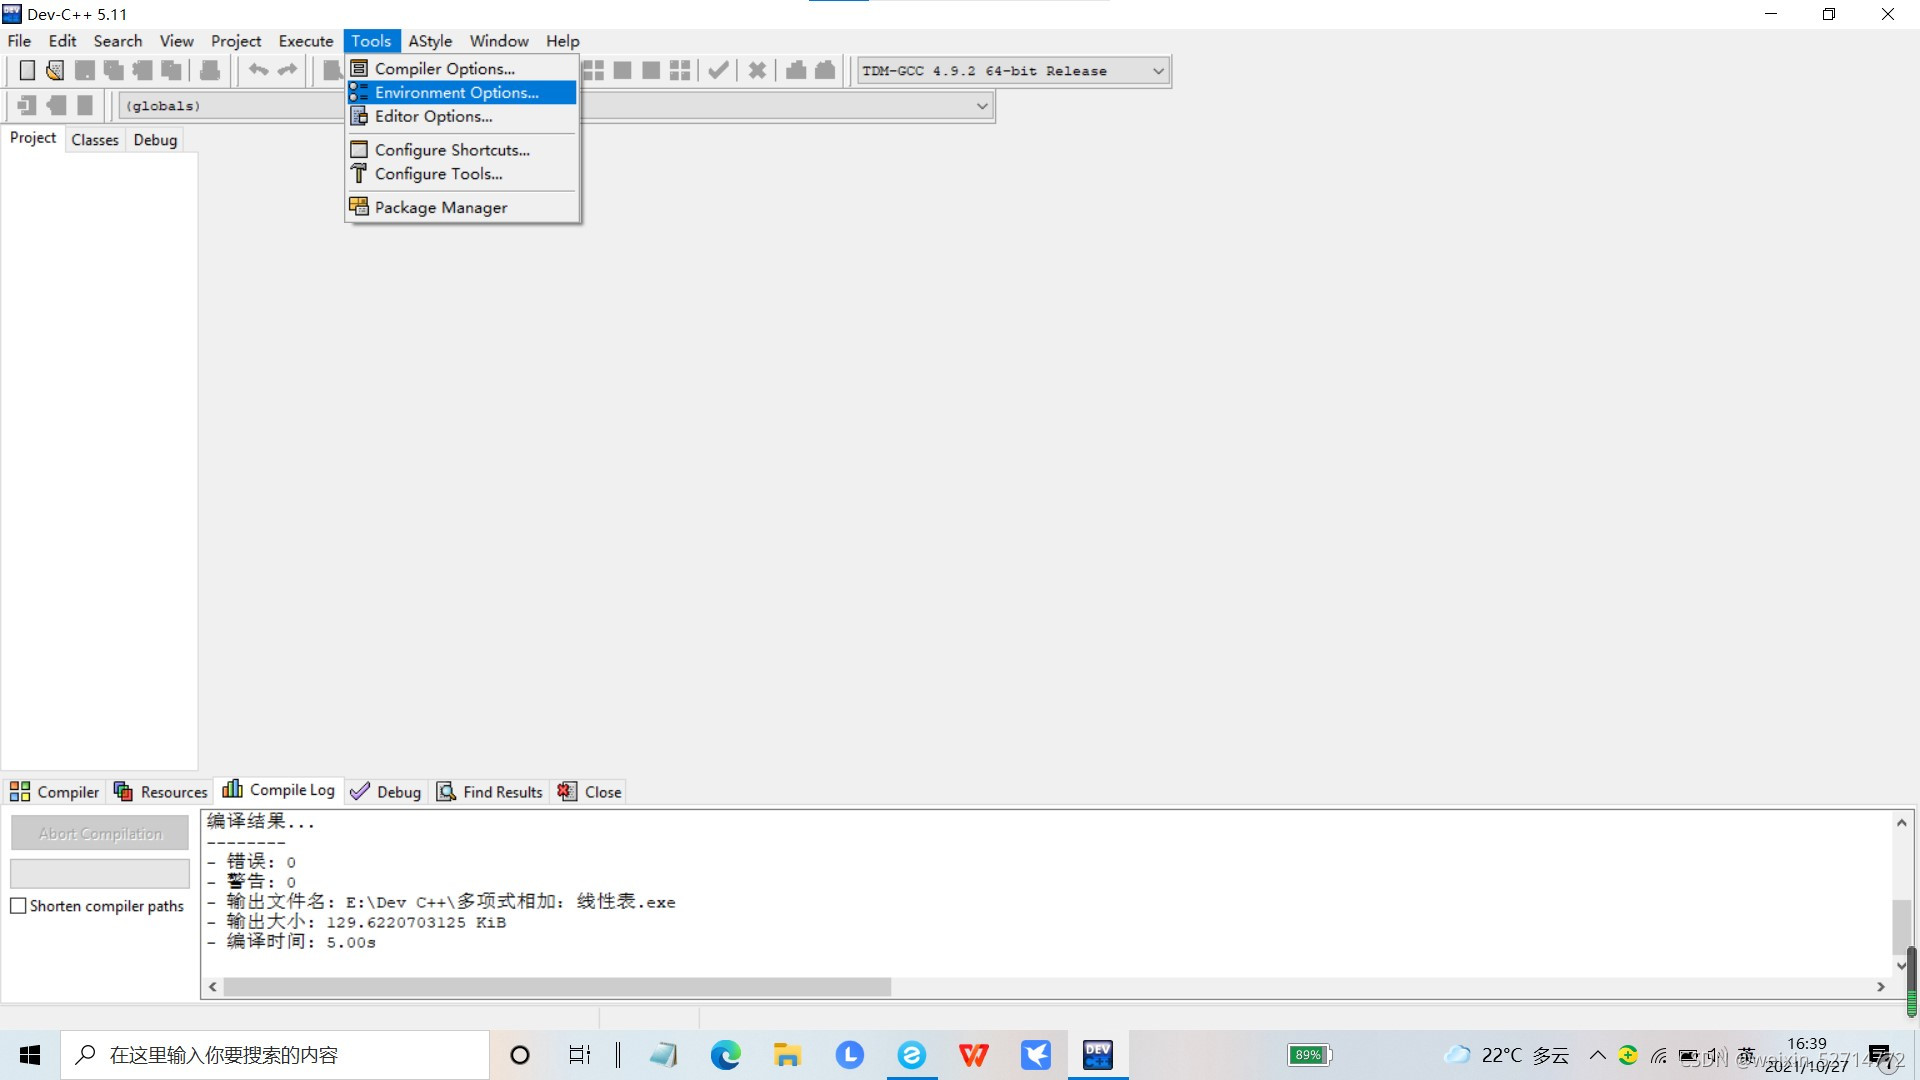Switch to the Resources bottom tab
The height and width of the screenshot is (1080, 1920).
pyautogui.click(x=161, y=792)
